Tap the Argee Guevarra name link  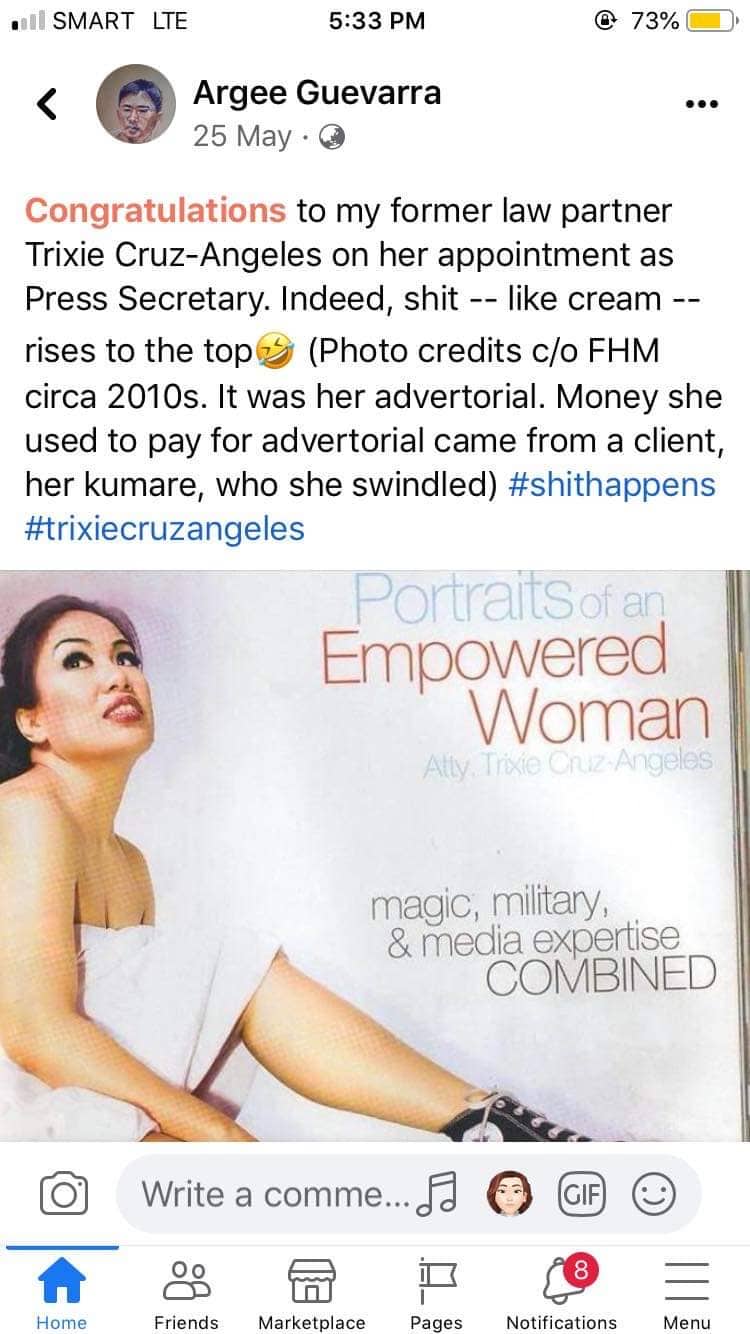317,93
